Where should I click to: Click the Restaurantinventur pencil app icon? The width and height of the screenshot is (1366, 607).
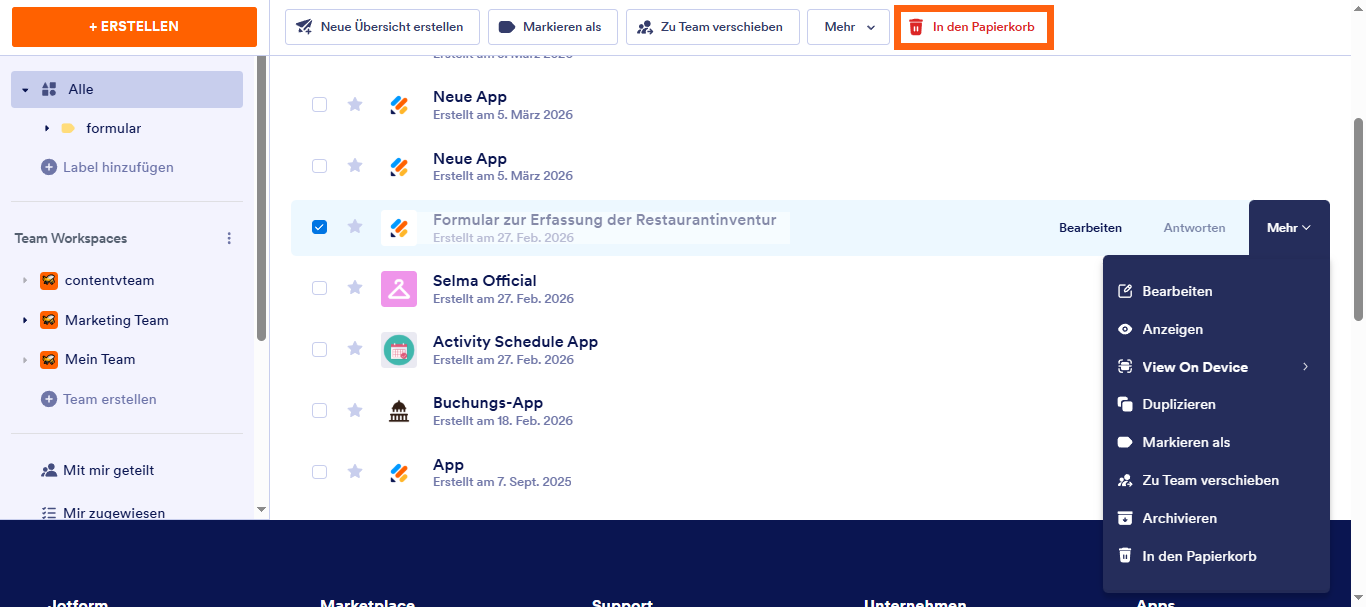[399, 228]
